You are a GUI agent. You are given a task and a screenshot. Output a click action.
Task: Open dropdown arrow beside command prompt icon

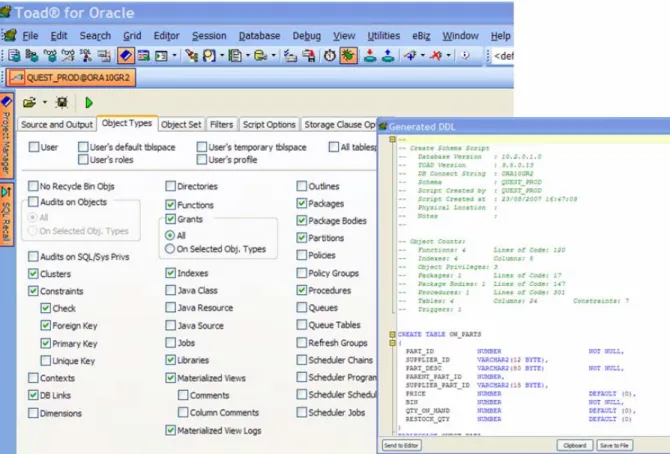pyautogui.click(x=174, y=55)
